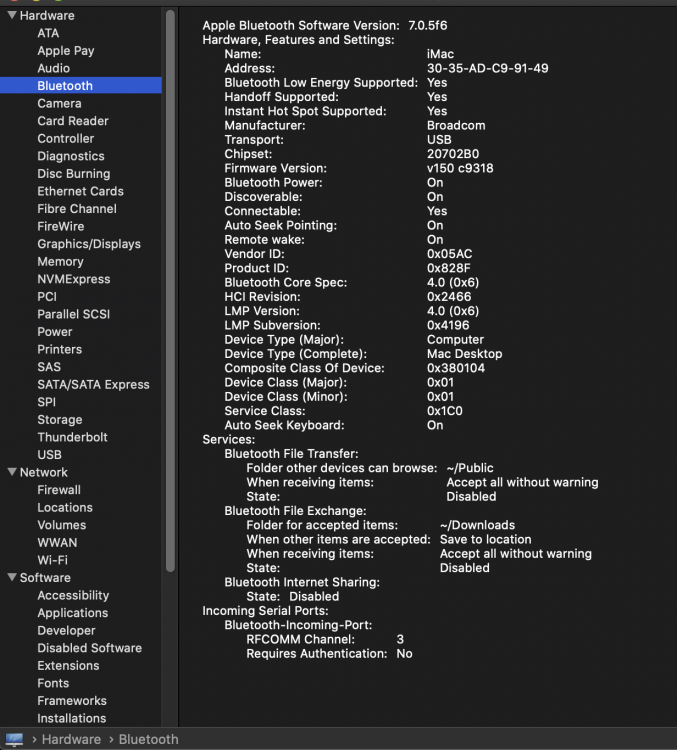Screen dimensions: 677x750
Task: Select Firewall under Network
Action: tap(59, 490)
